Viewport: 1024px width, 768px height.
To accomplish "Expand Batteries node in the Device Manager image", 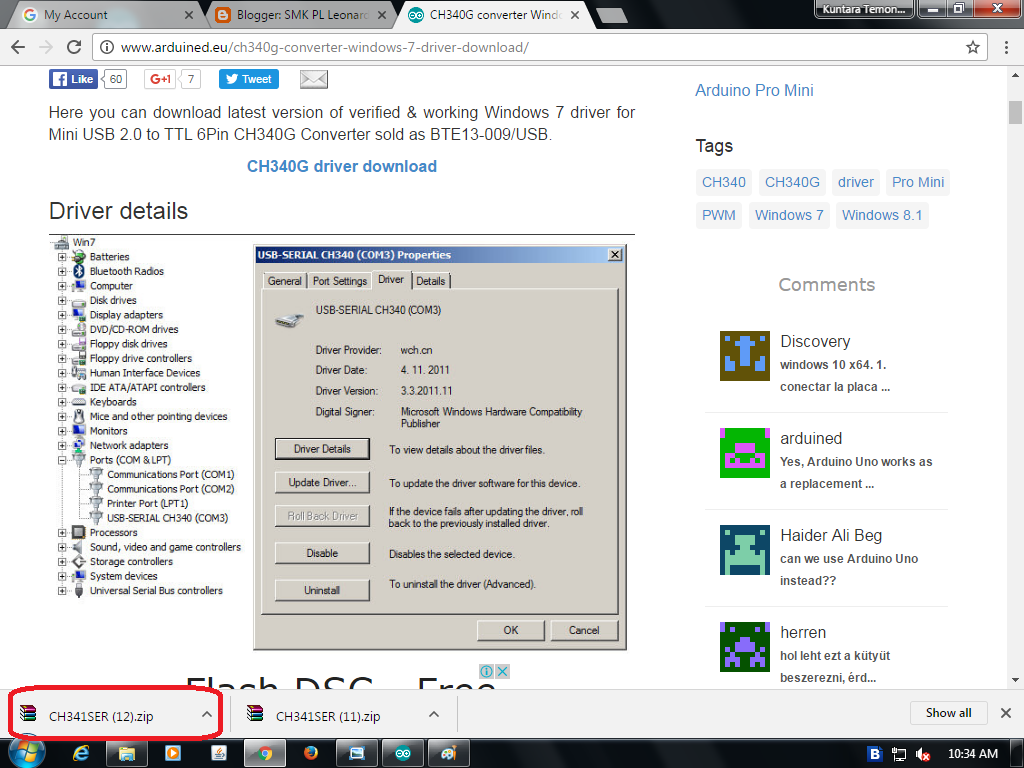I will [62, 257].
